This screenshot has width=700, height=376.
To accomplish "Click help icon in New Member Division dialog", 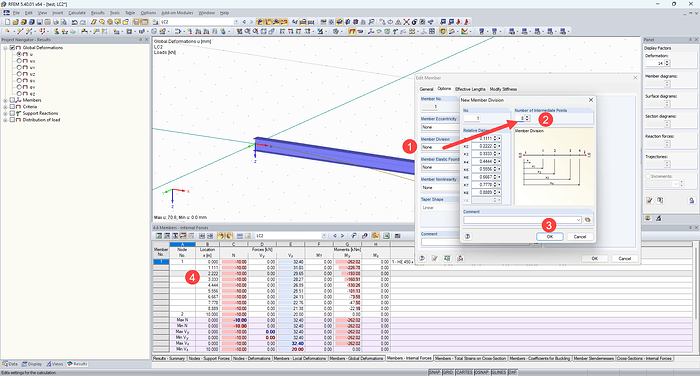I will coord(467,236).
